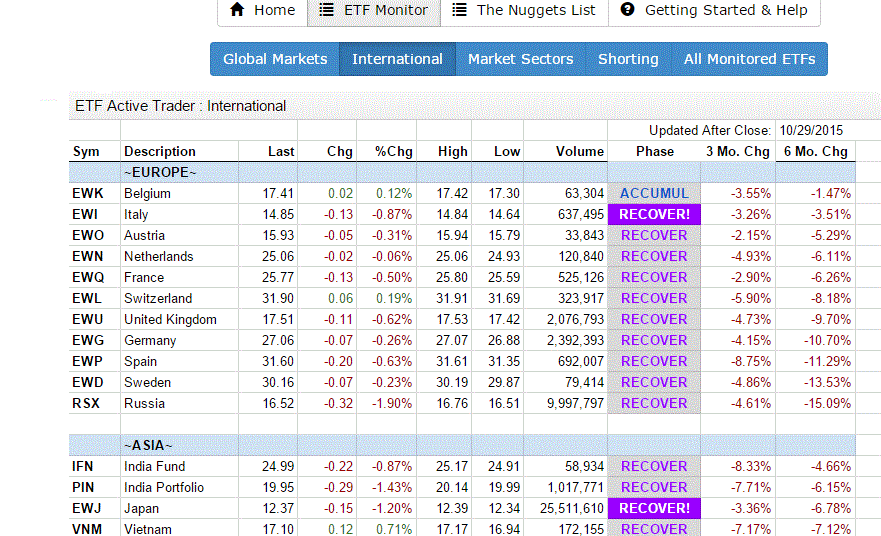Open the Global Markets tab

tap(275, 59)
